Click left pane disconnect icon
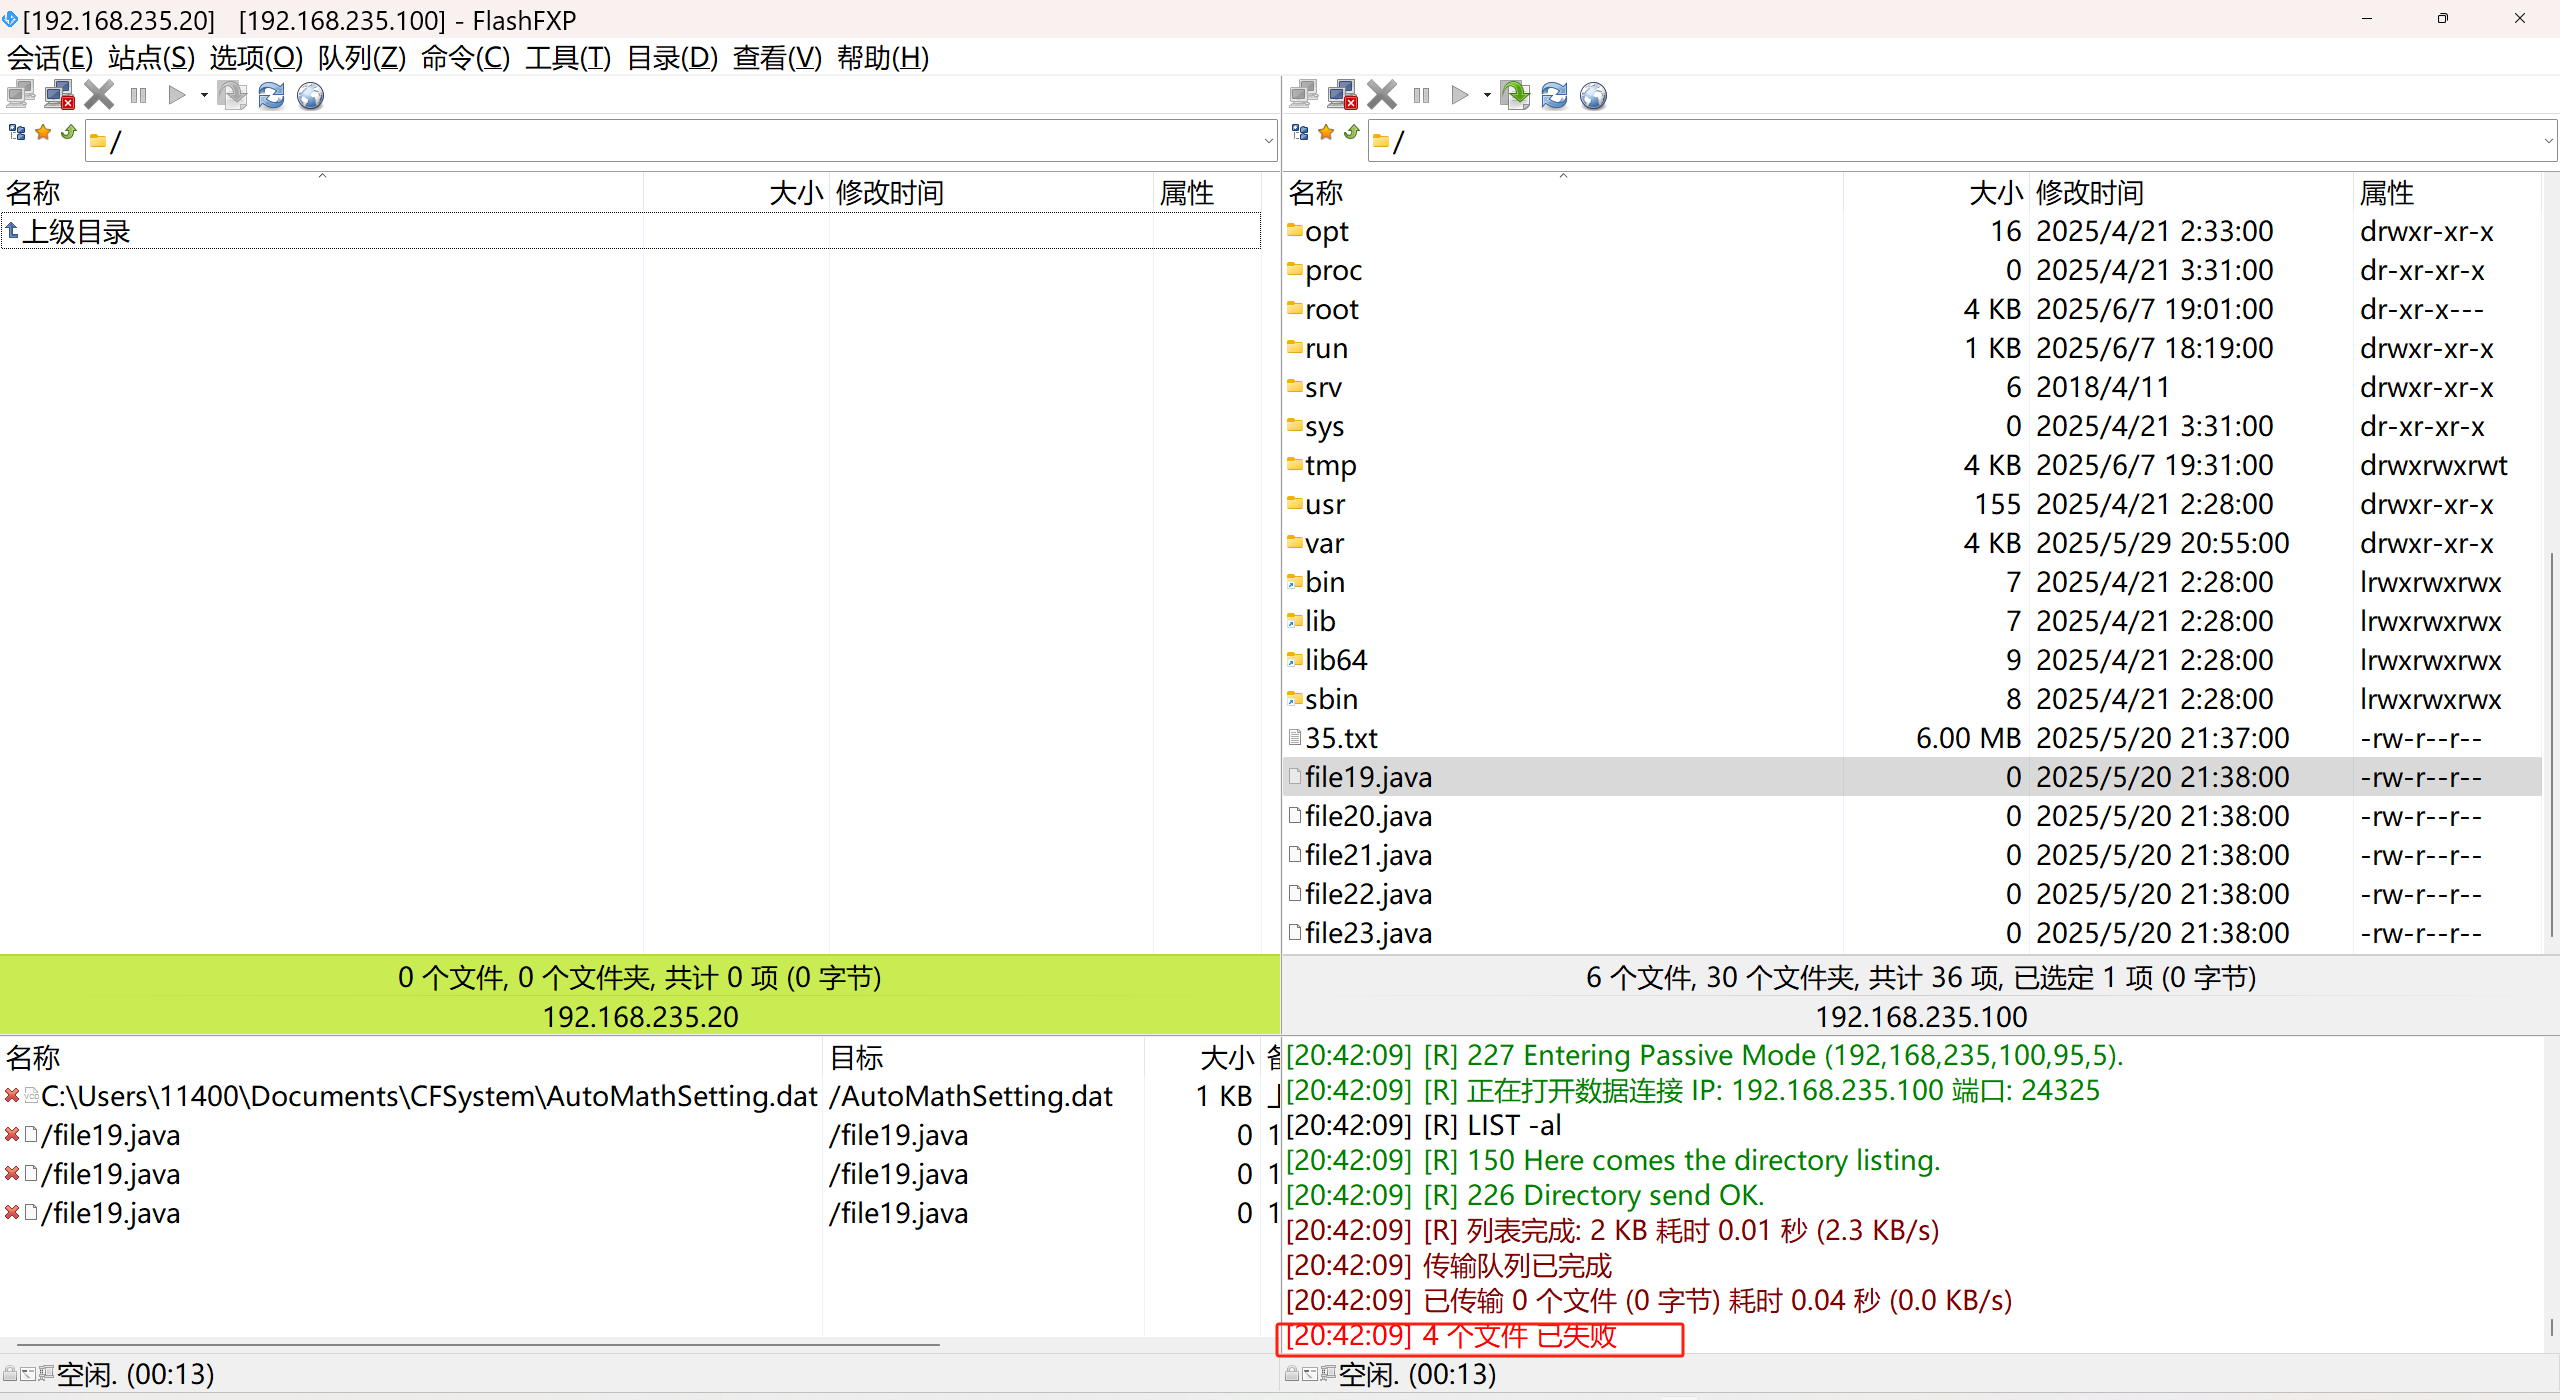Screen dimensions: 2560x1400 point(60,96)
